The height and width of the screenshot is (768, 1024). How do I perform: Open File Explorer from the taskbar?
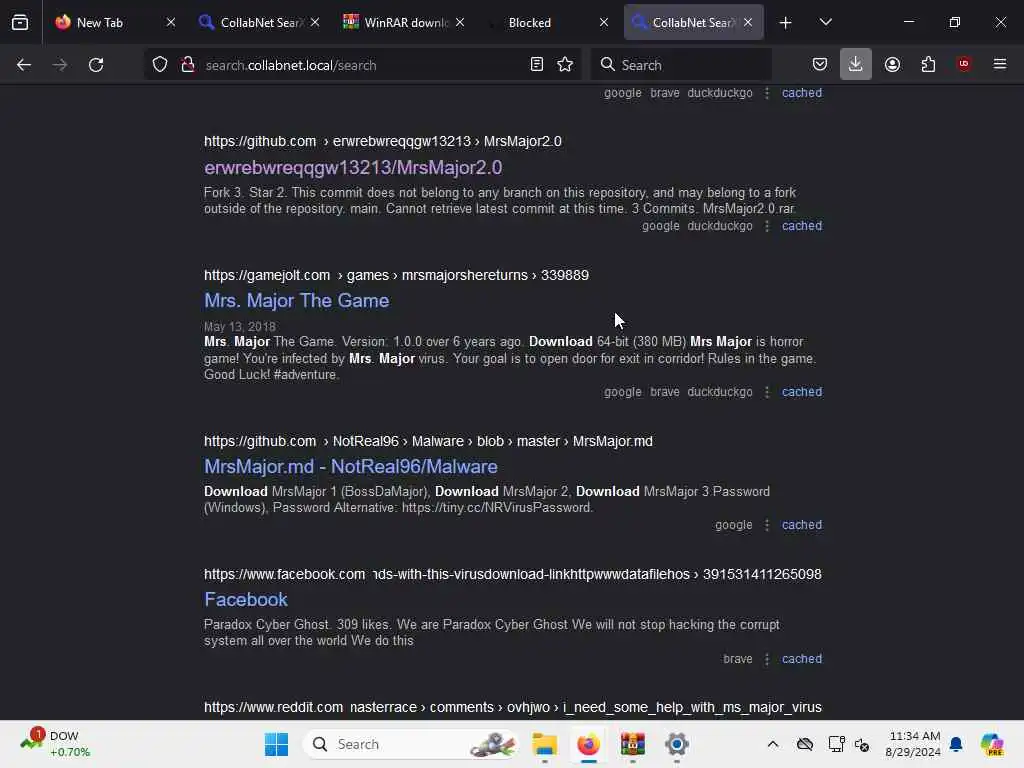[x=544, y=744]
